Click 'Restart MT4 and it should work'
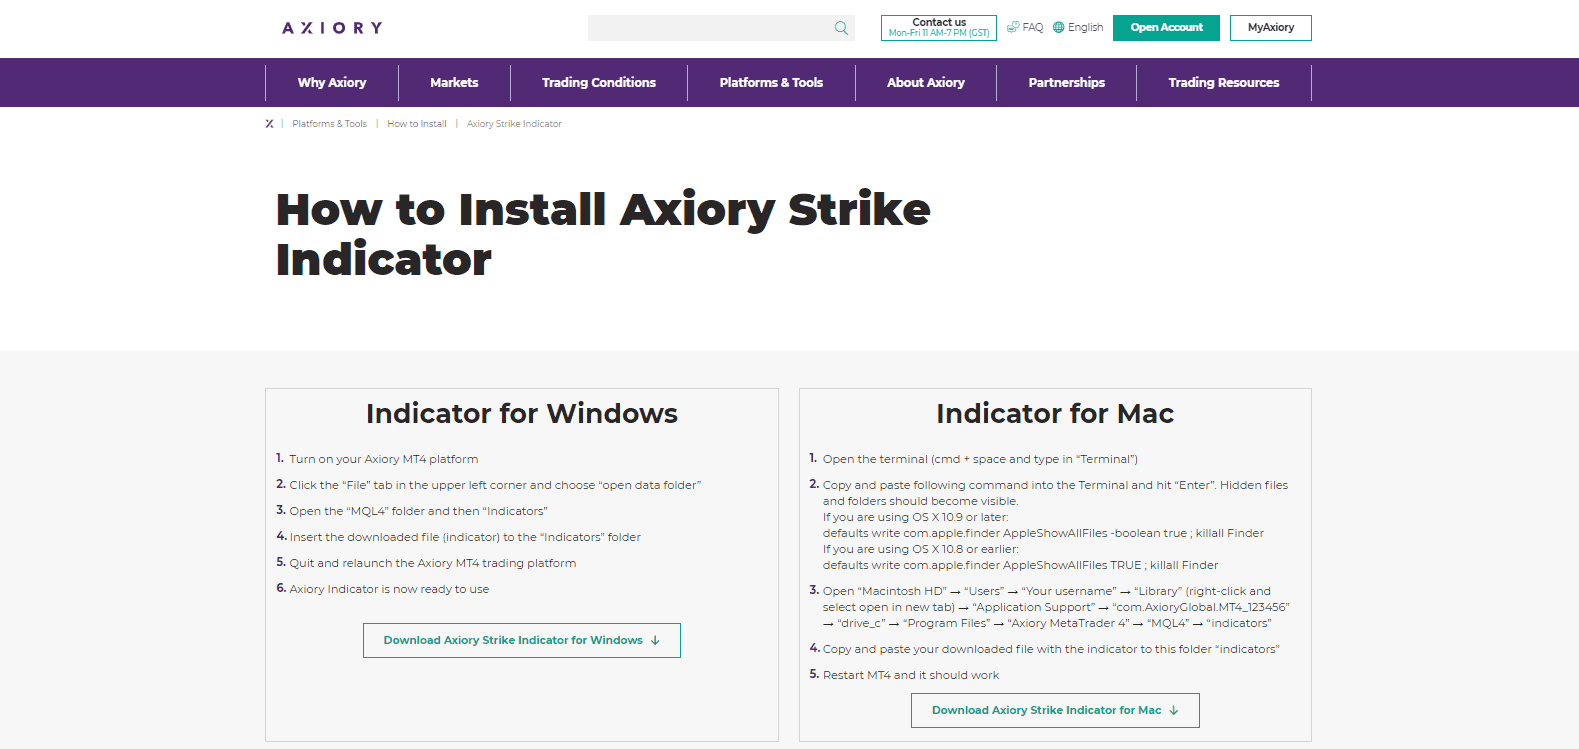 [911, 676]
